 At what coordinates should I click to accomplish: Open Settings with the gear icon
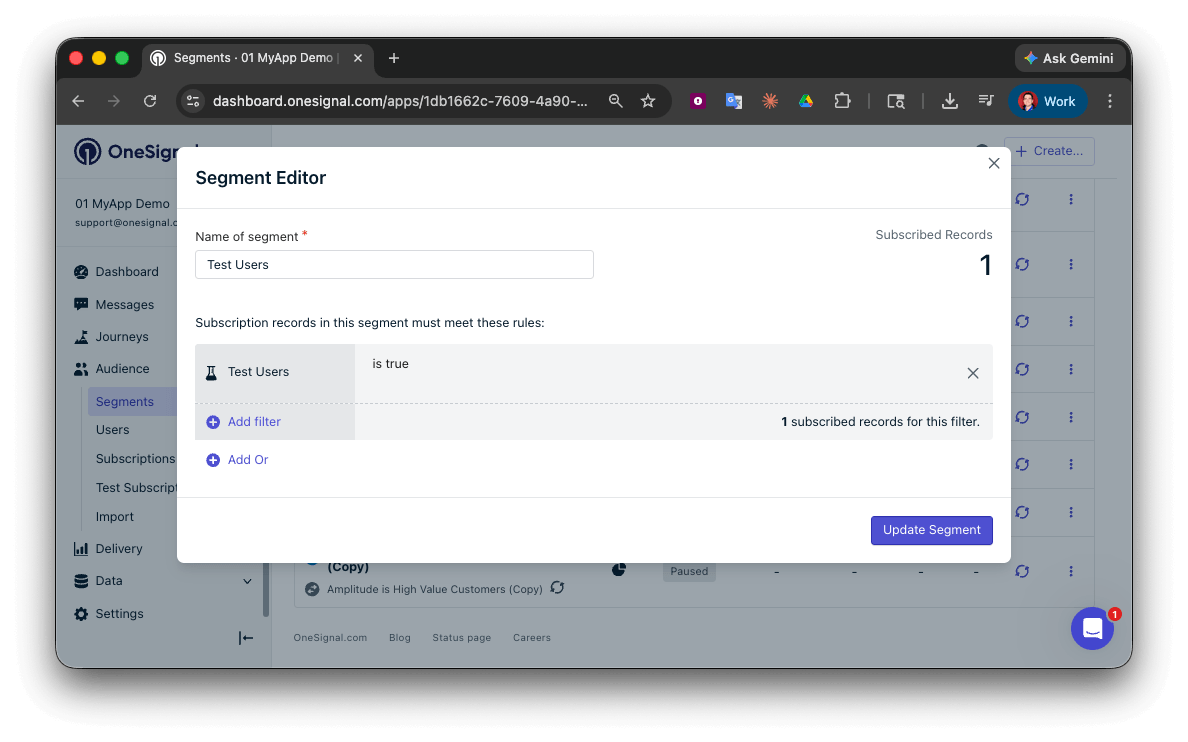pyautogui.click(x=81, y=613)
